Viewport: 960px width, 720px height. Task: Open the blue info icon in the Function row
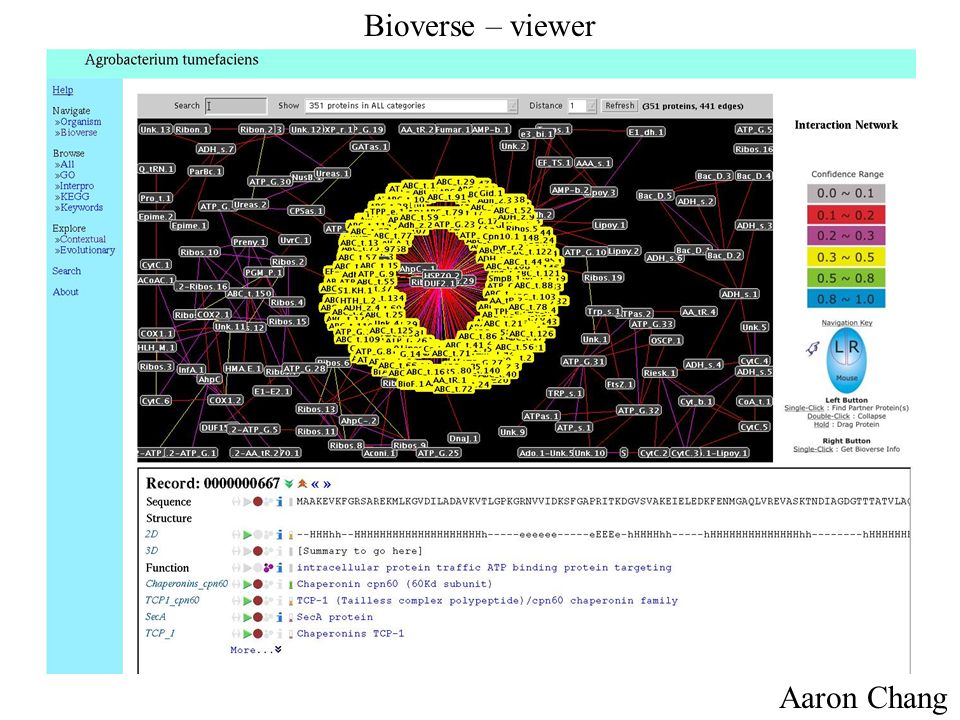click(279, 568)
